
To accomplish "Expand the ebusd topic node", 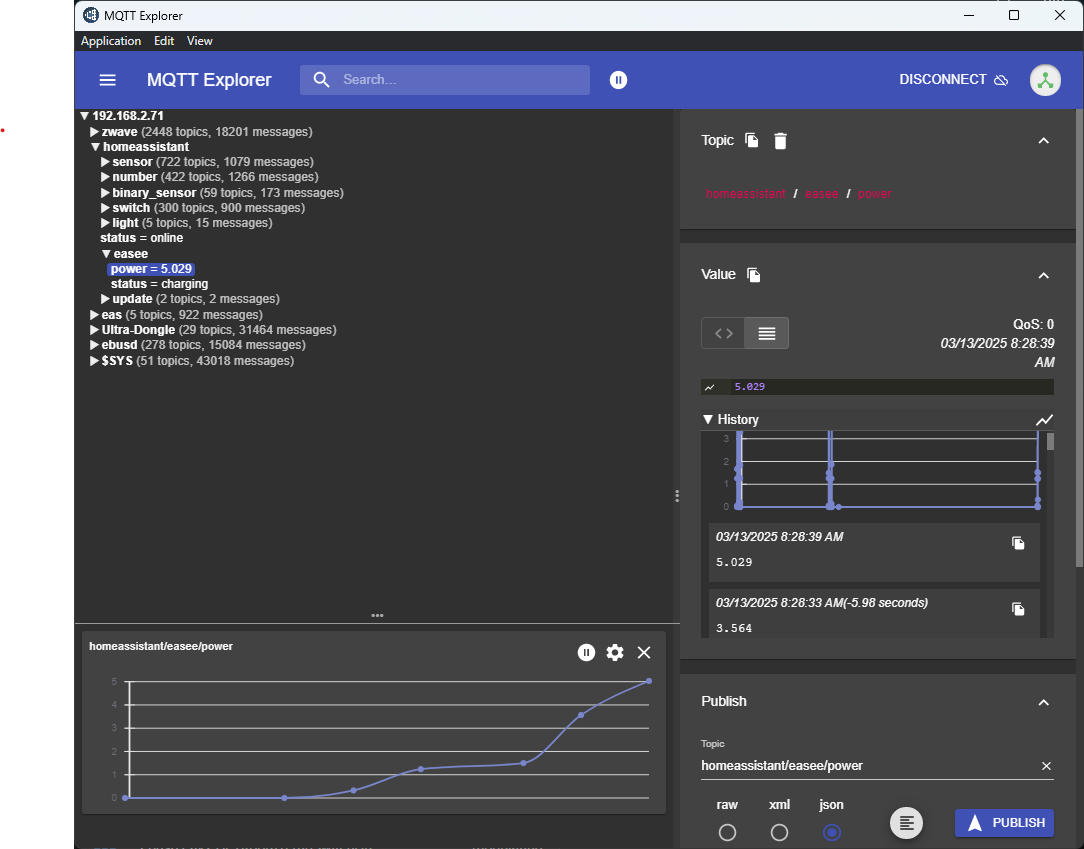I will (95, 345).
